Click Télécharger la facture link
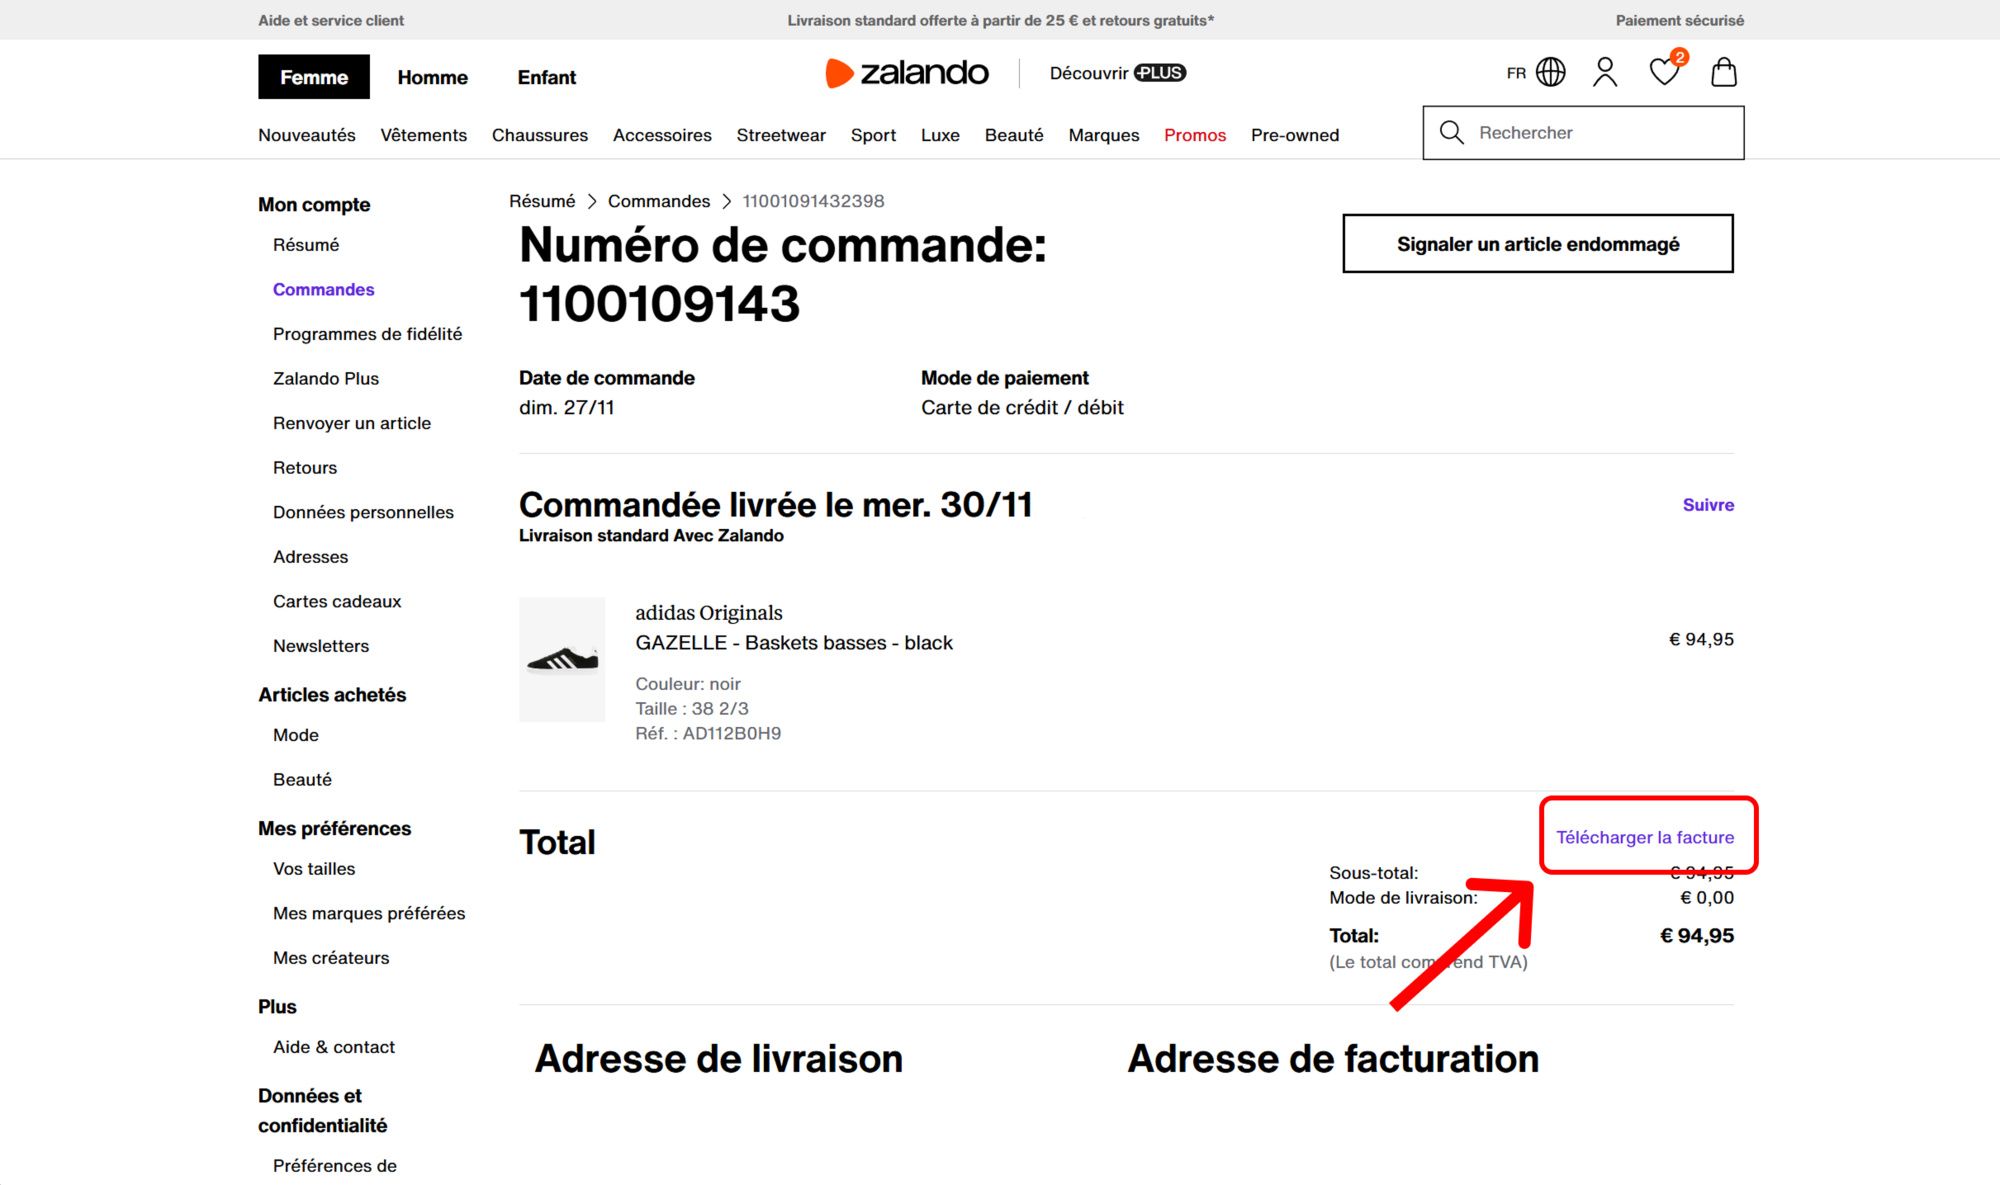This screenshot has height=1185, width=2000. (x=1645, y=837)
